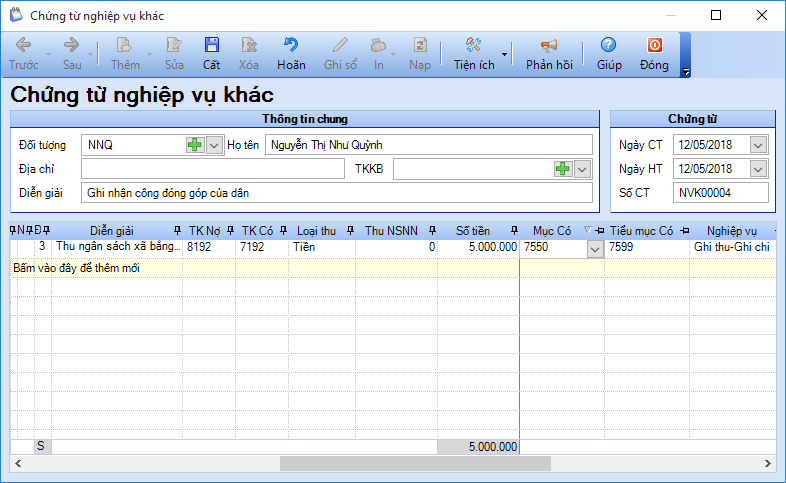This screenshot has height=483, width=786.
Task: Undo changes with Hoãn
Action: 291,54
